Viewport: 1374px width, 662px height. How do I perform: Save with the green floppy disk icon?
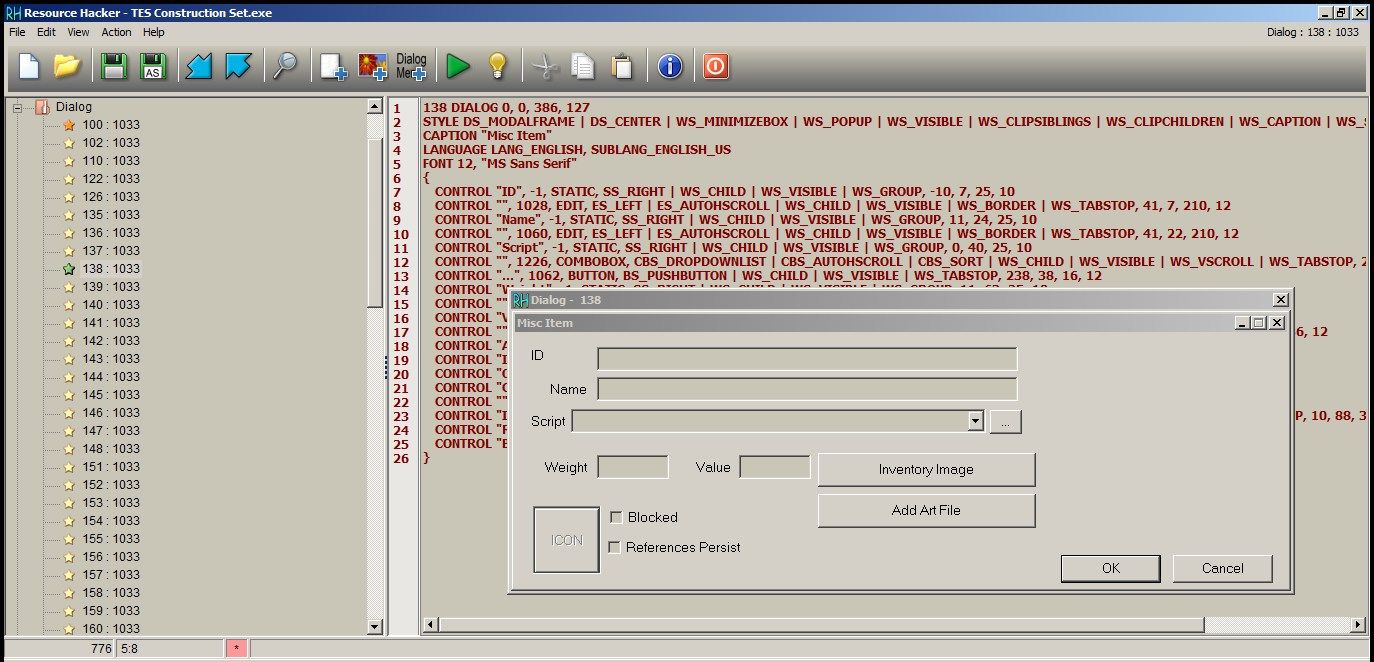[x=114, y=67]
